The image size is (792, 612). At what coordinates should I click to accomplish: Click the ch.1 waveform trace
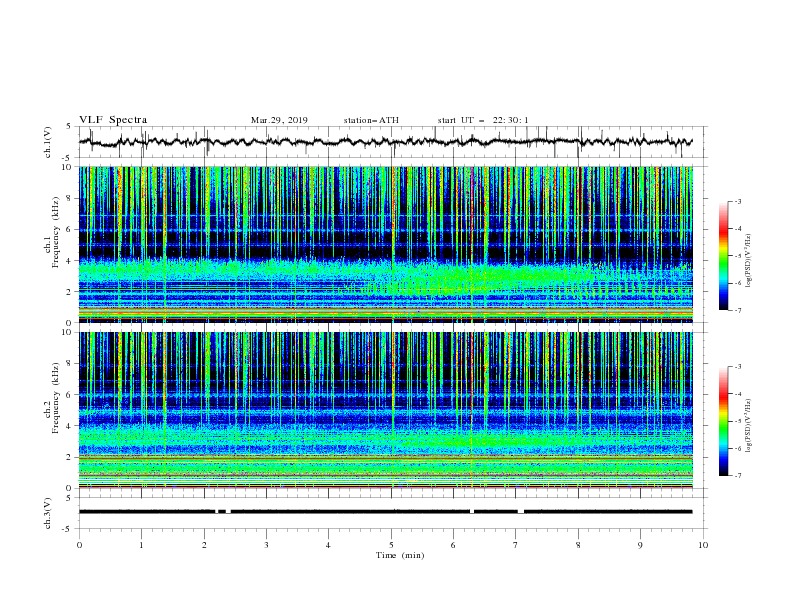[386, 142]
